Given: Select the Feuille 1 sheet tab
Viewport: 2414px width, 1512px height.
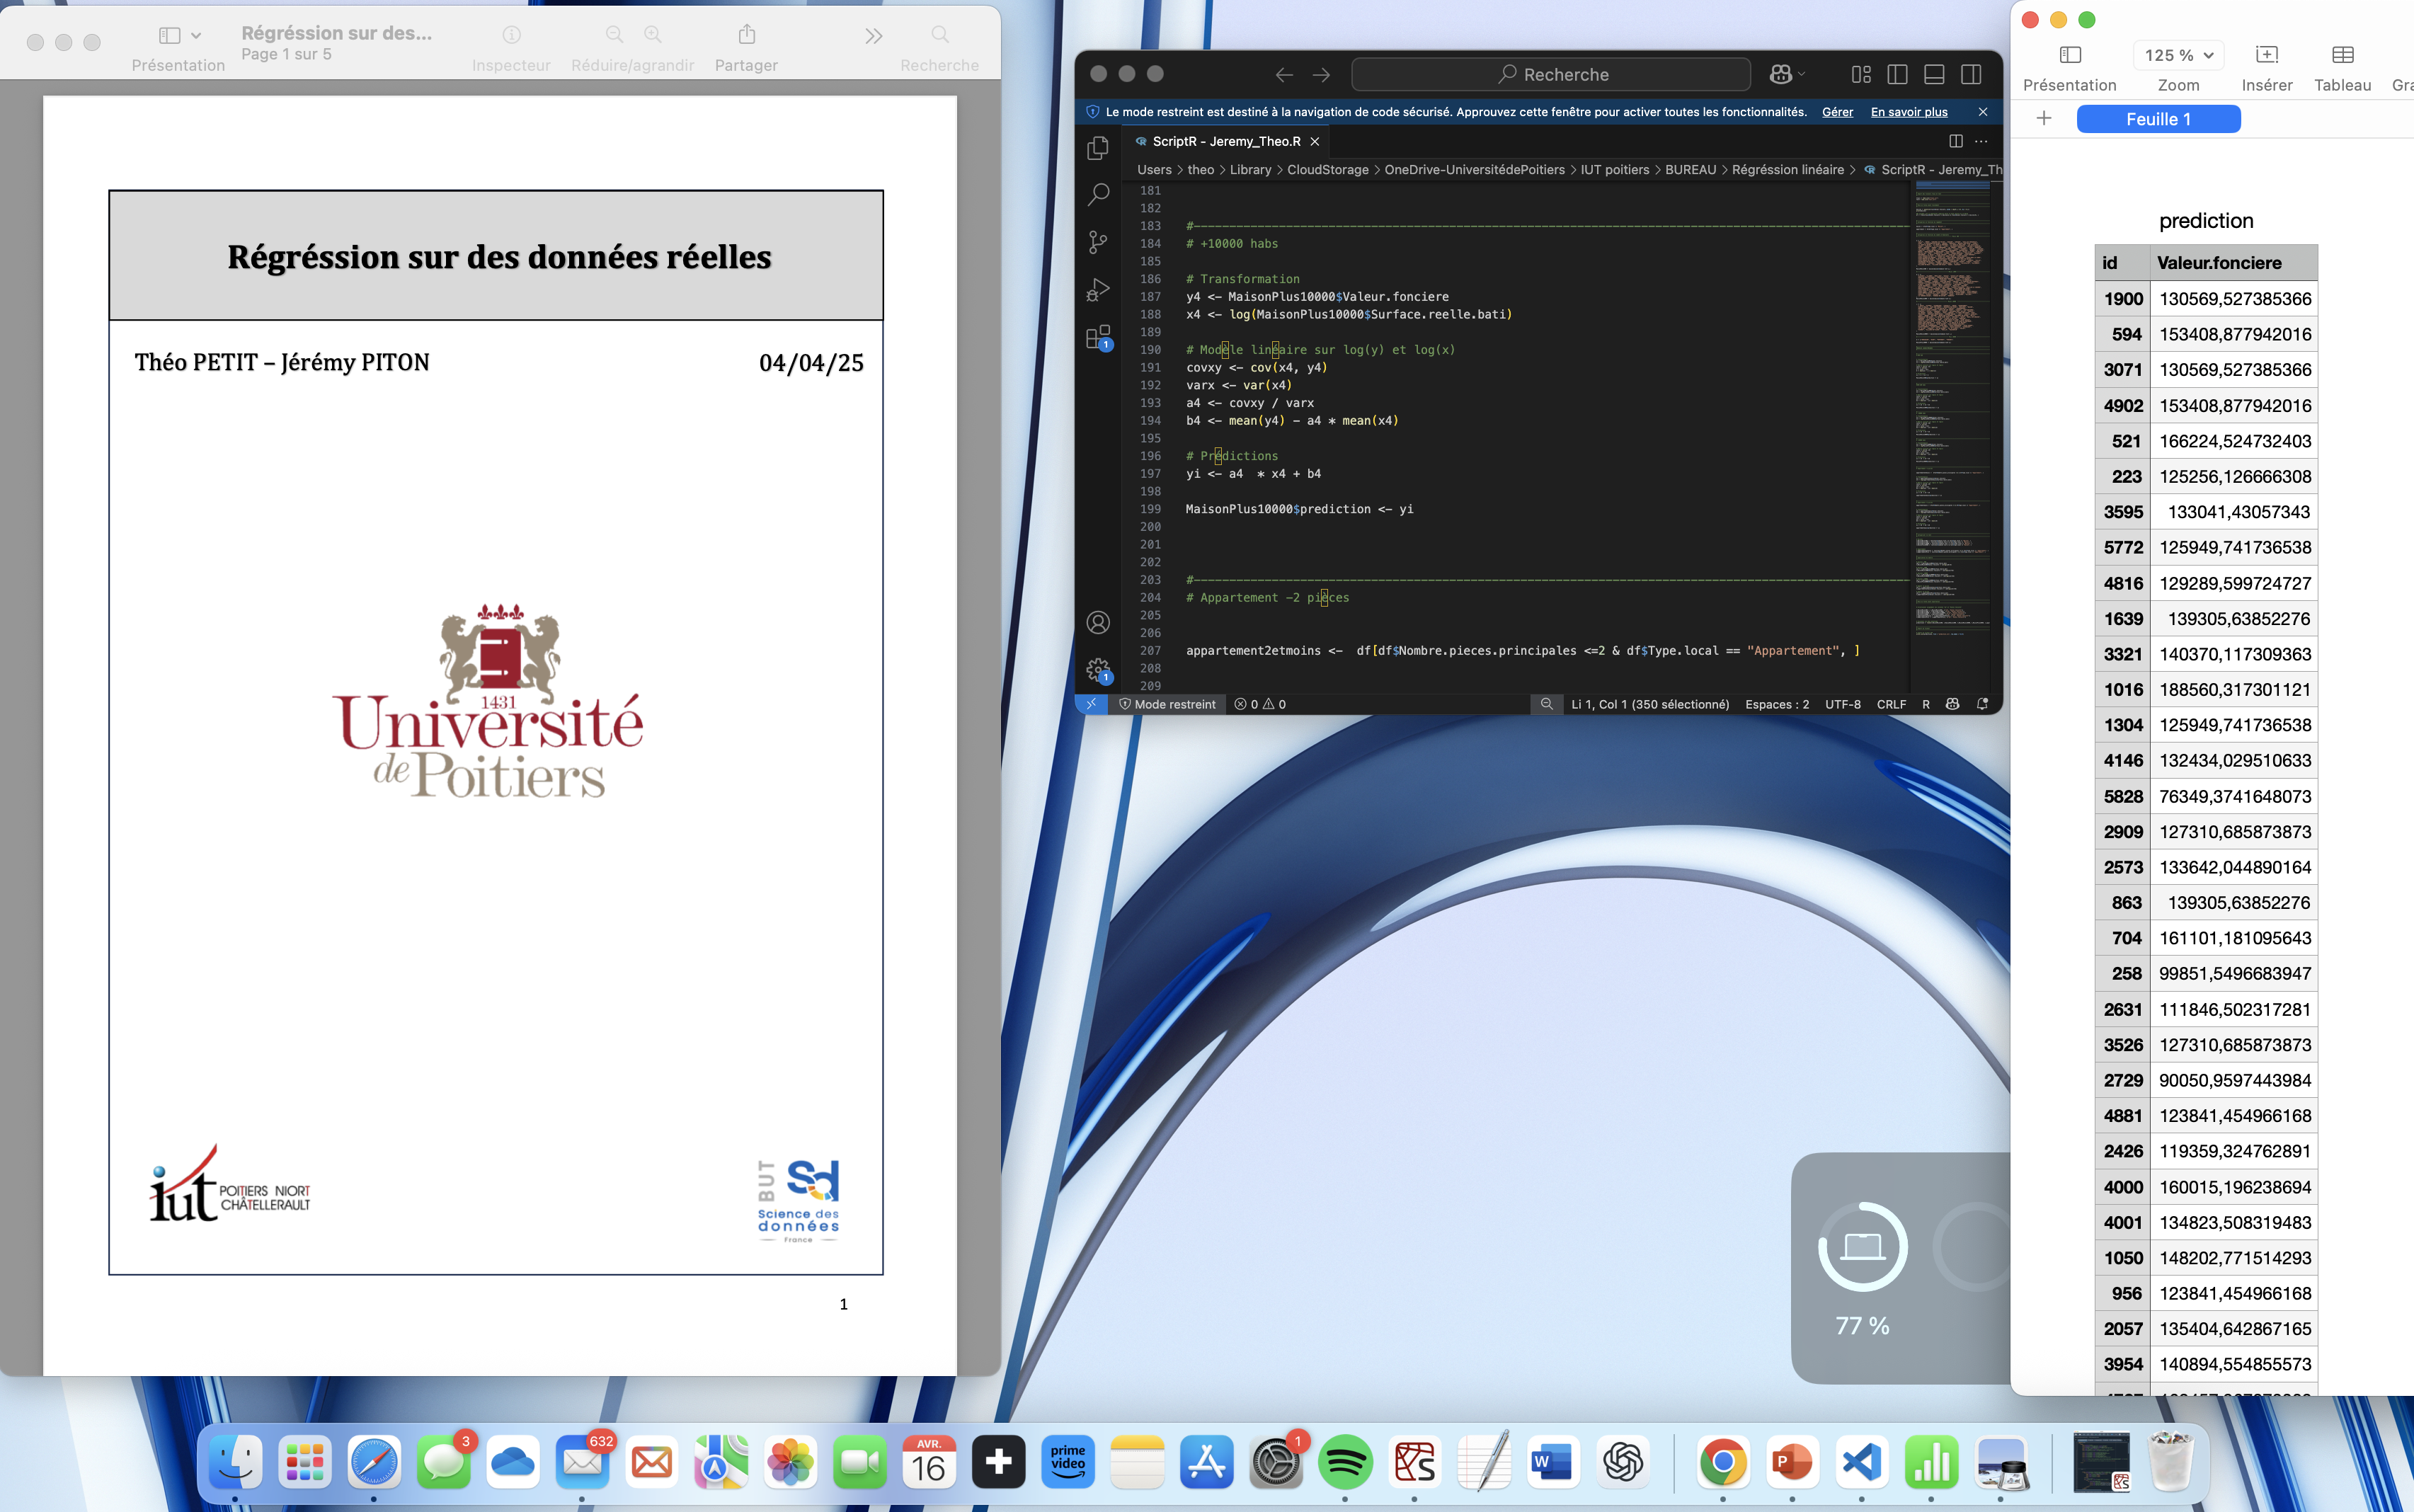Looking at the screenshot, I should (x=2158, y=119).
